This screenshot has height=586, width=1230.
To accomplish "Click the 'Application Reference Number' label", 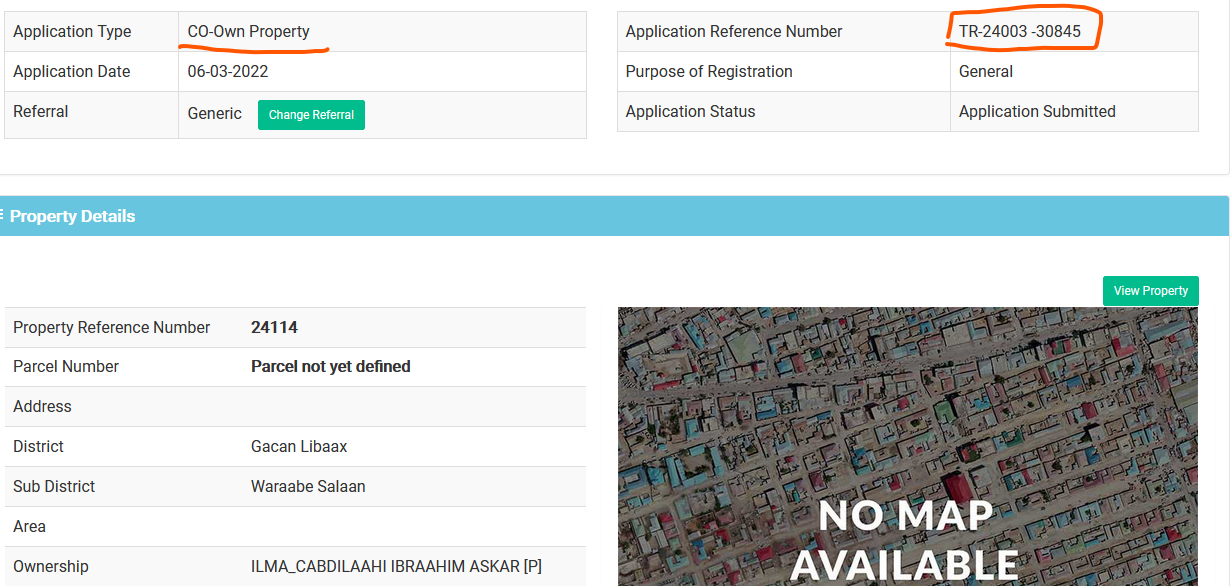I will coord(734,32).
